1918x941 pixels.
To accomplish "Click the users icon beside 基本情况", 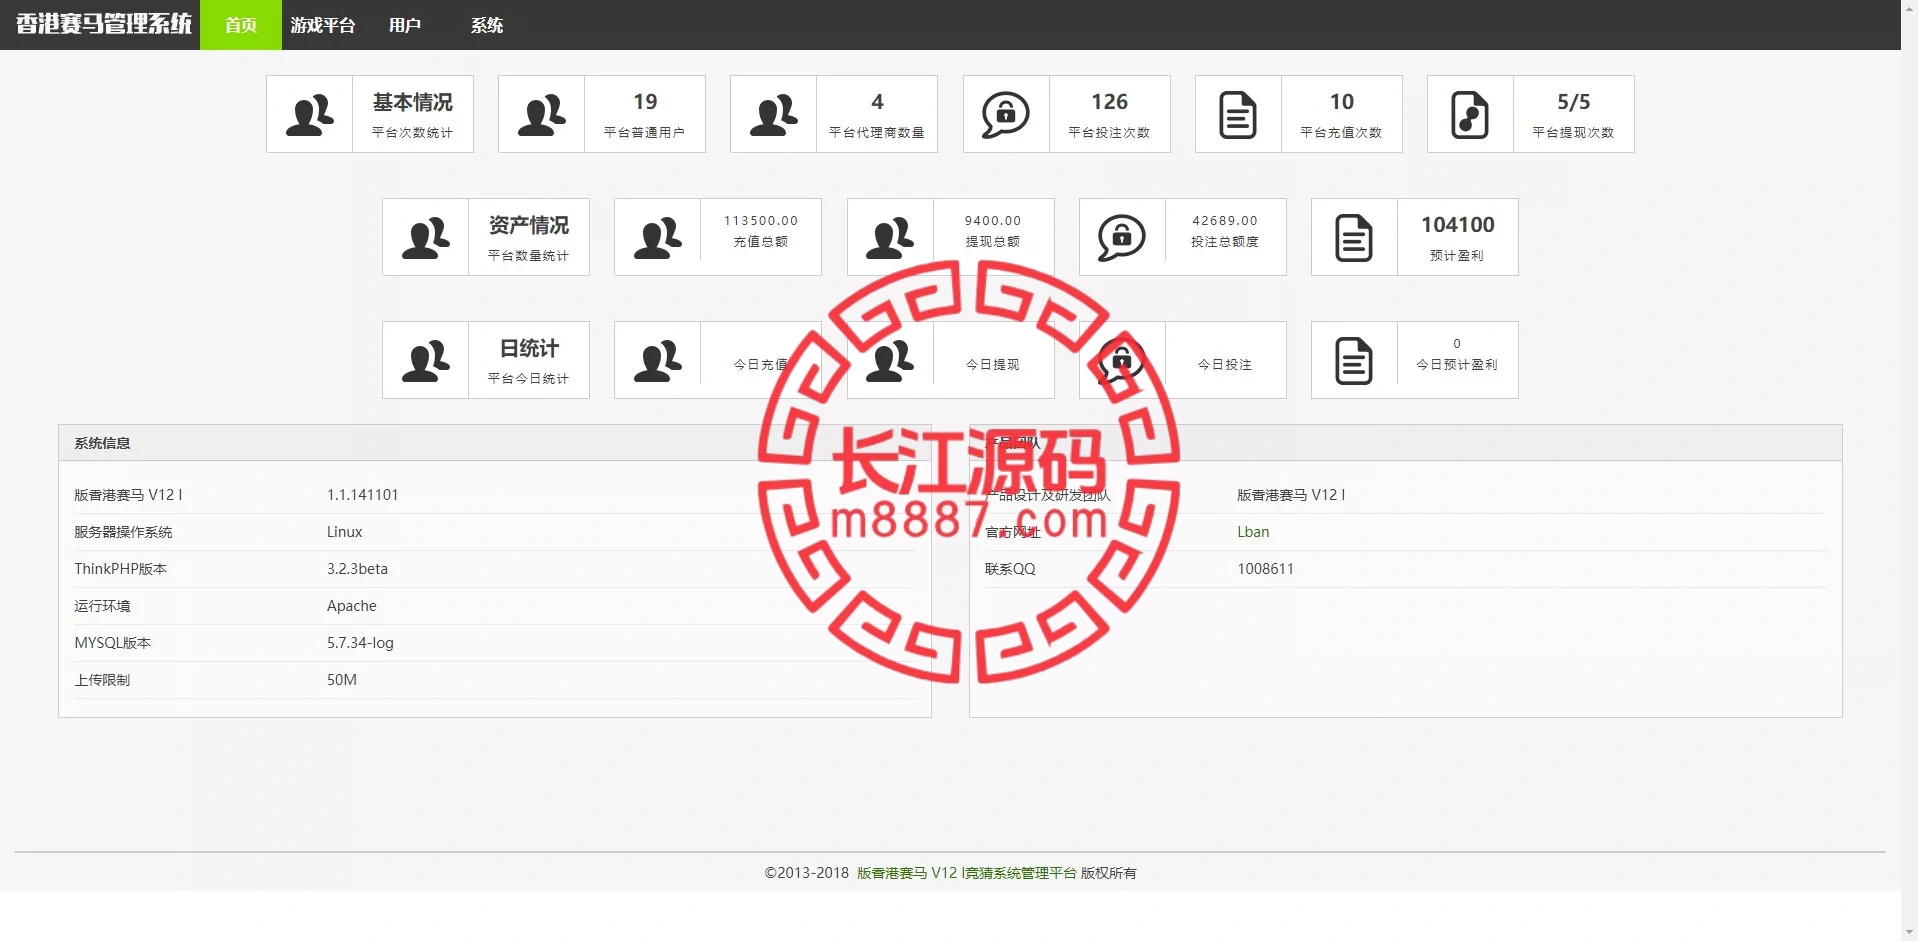I will 310,115.
